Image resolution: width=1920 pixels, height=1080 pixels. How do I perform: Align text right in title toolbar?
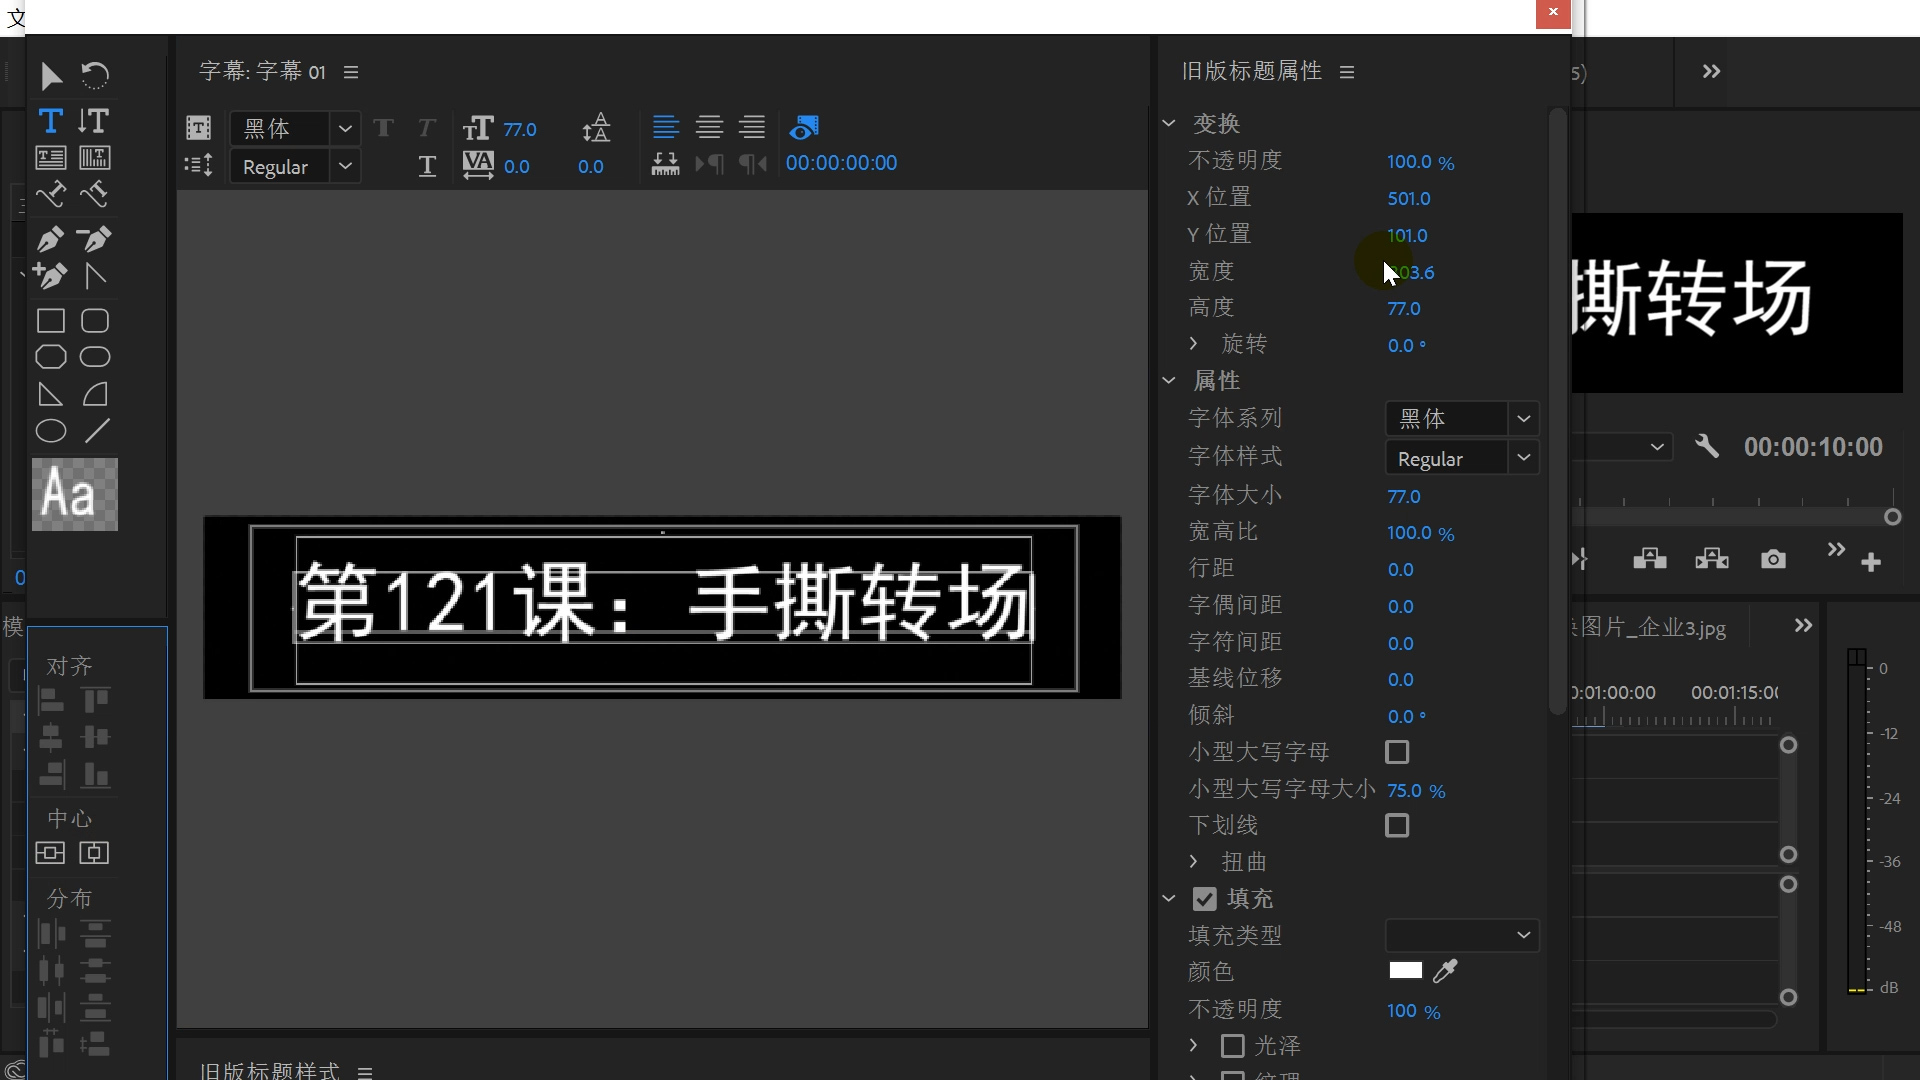tap(752, 127)
